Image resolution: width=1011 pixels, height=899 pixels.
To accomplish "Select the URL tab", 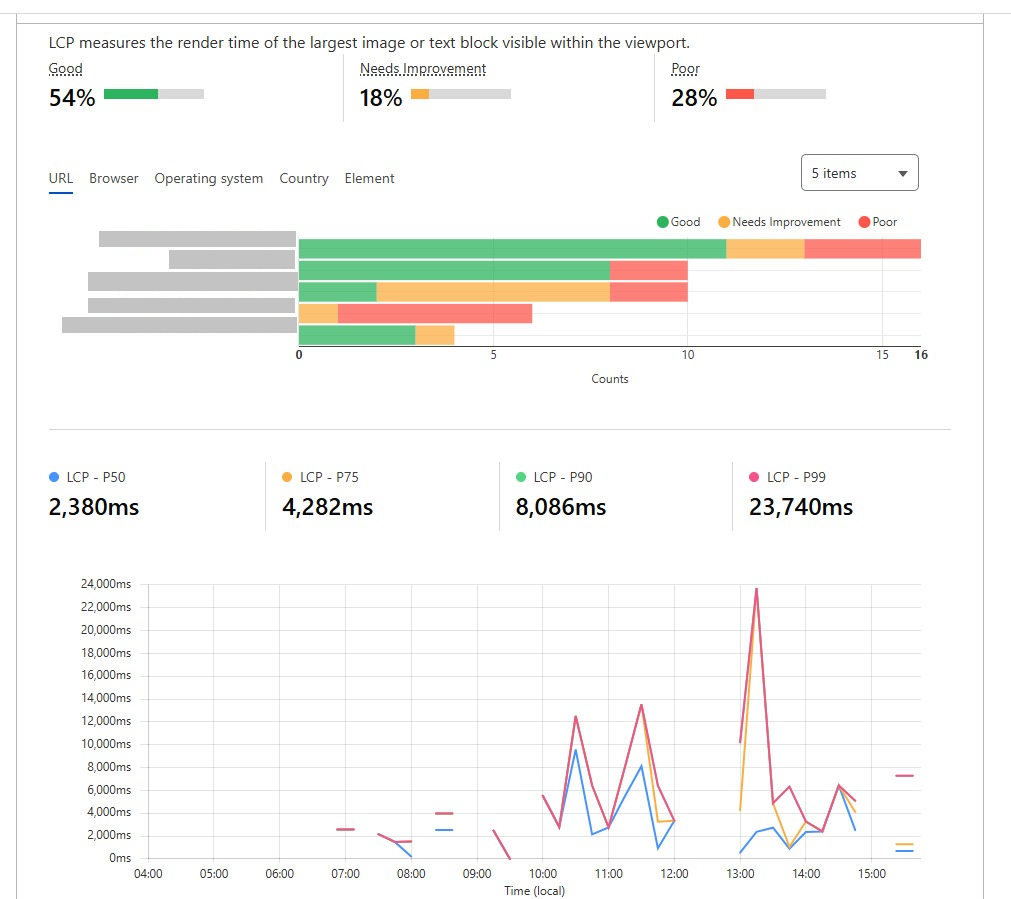I will coord(61,178).
